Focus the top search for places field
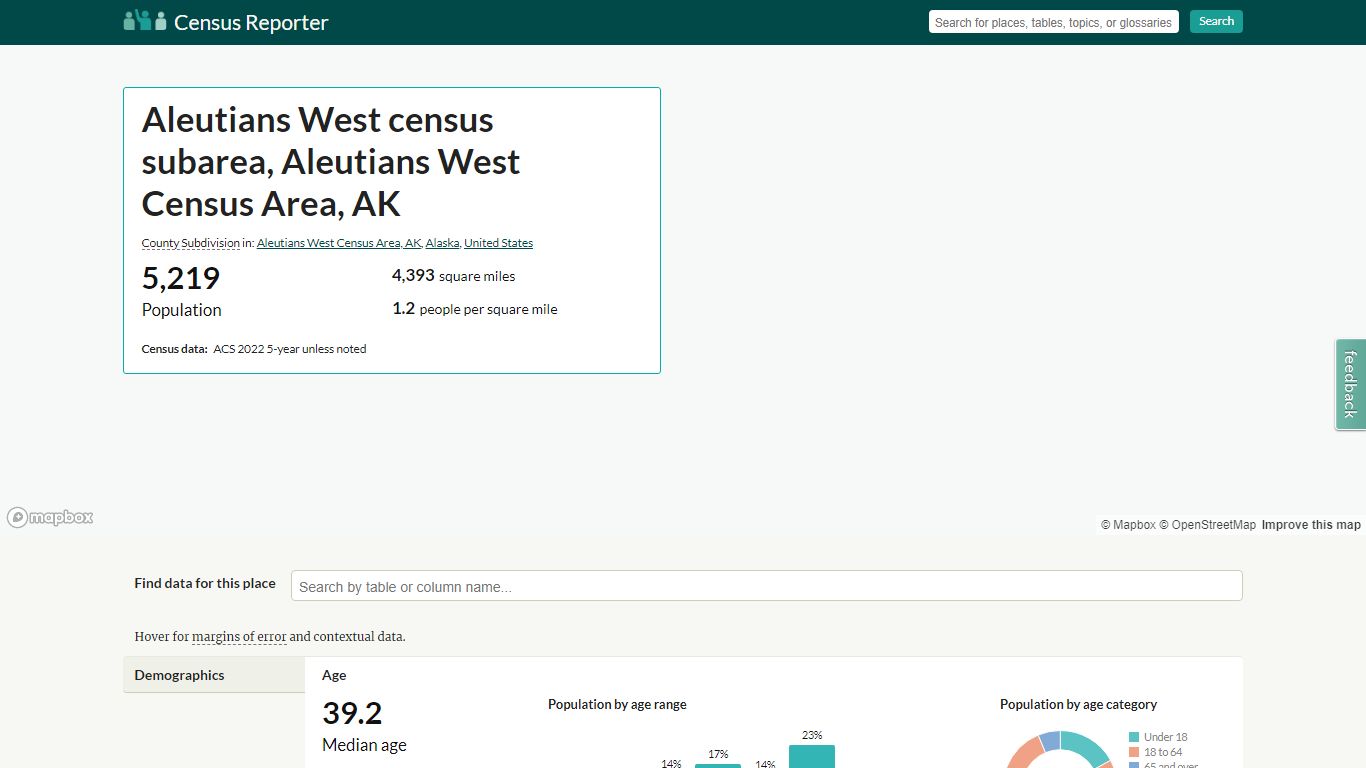The width and height of the screenshot is (1366, 768). [1054, 22]
